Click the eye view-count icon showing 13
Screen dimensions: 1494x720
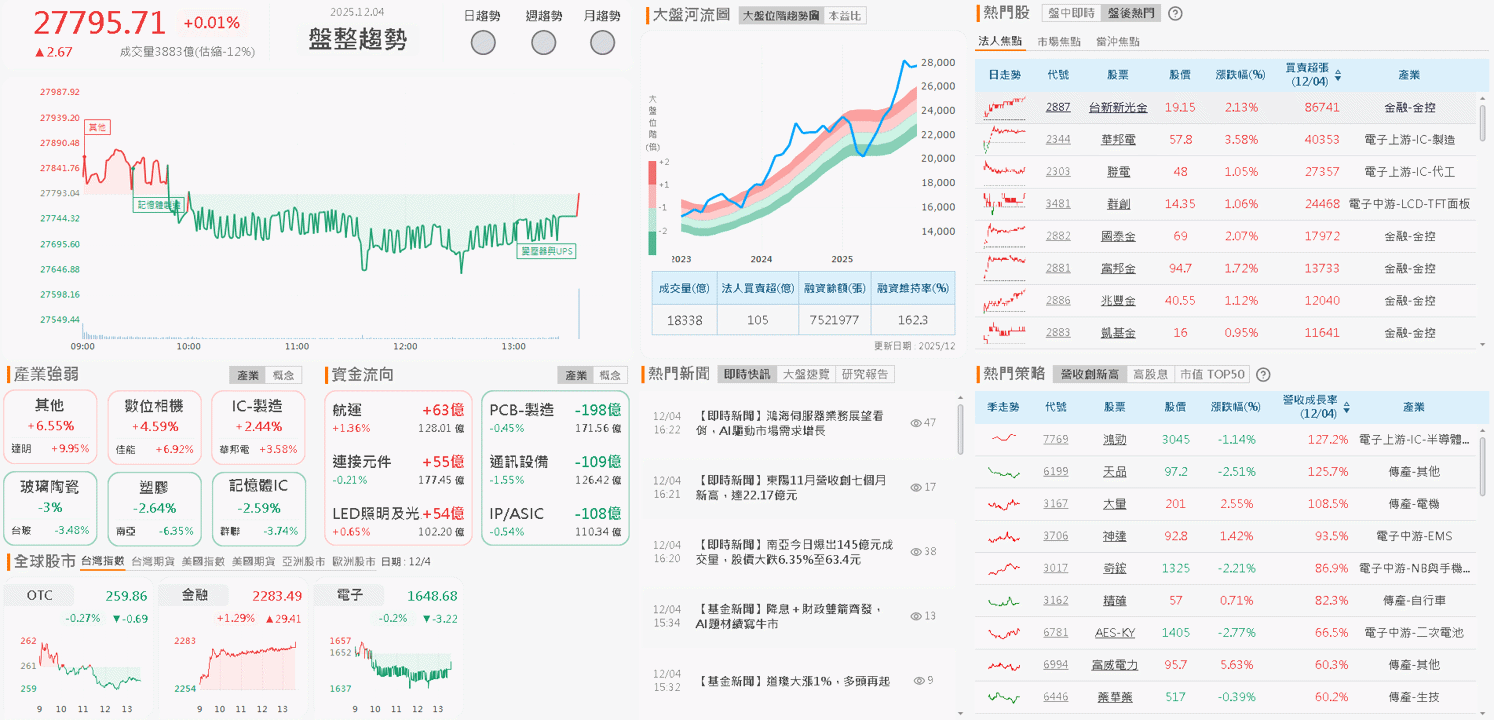[x=916, y=616]
